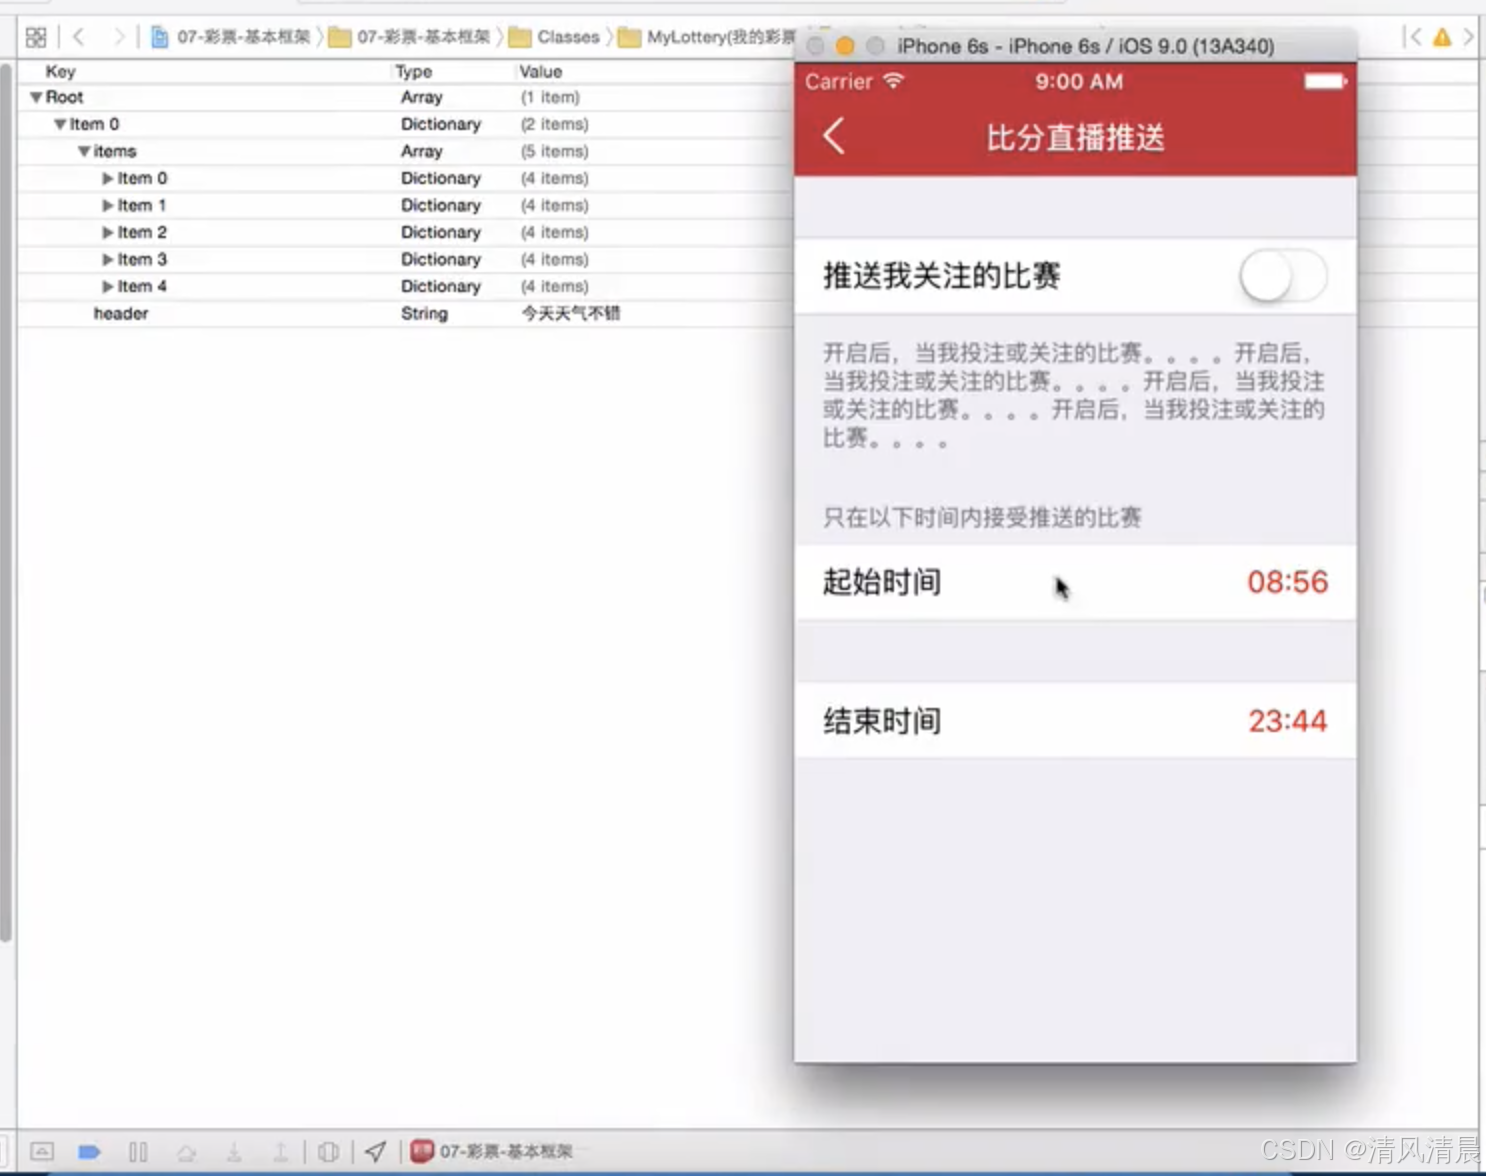Select the header key row
Image resolution: width=1486 pixels, height=1176 pixels.
point(405,313)
